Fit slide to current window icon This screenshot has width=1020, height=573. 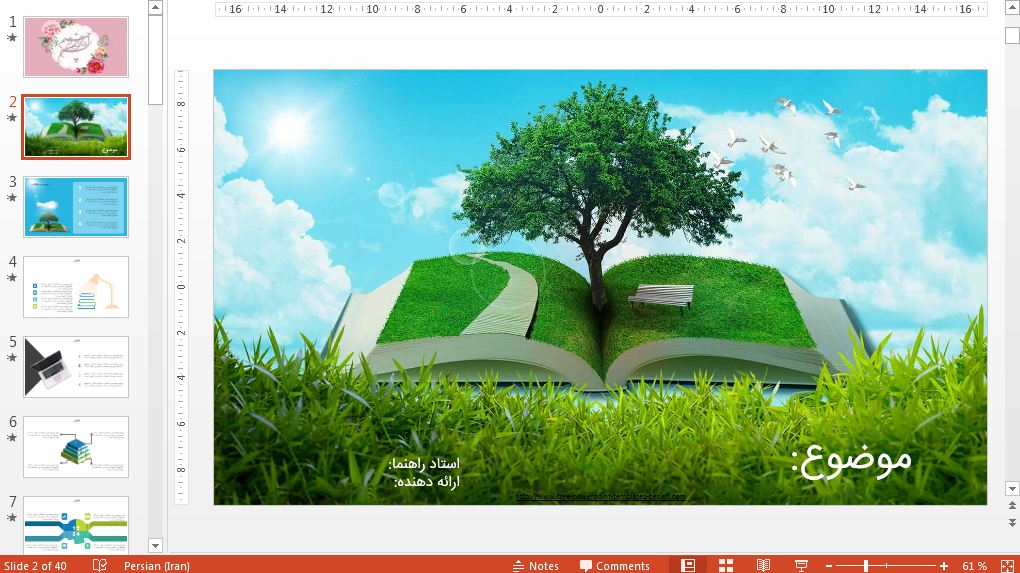pos(1007,566)
